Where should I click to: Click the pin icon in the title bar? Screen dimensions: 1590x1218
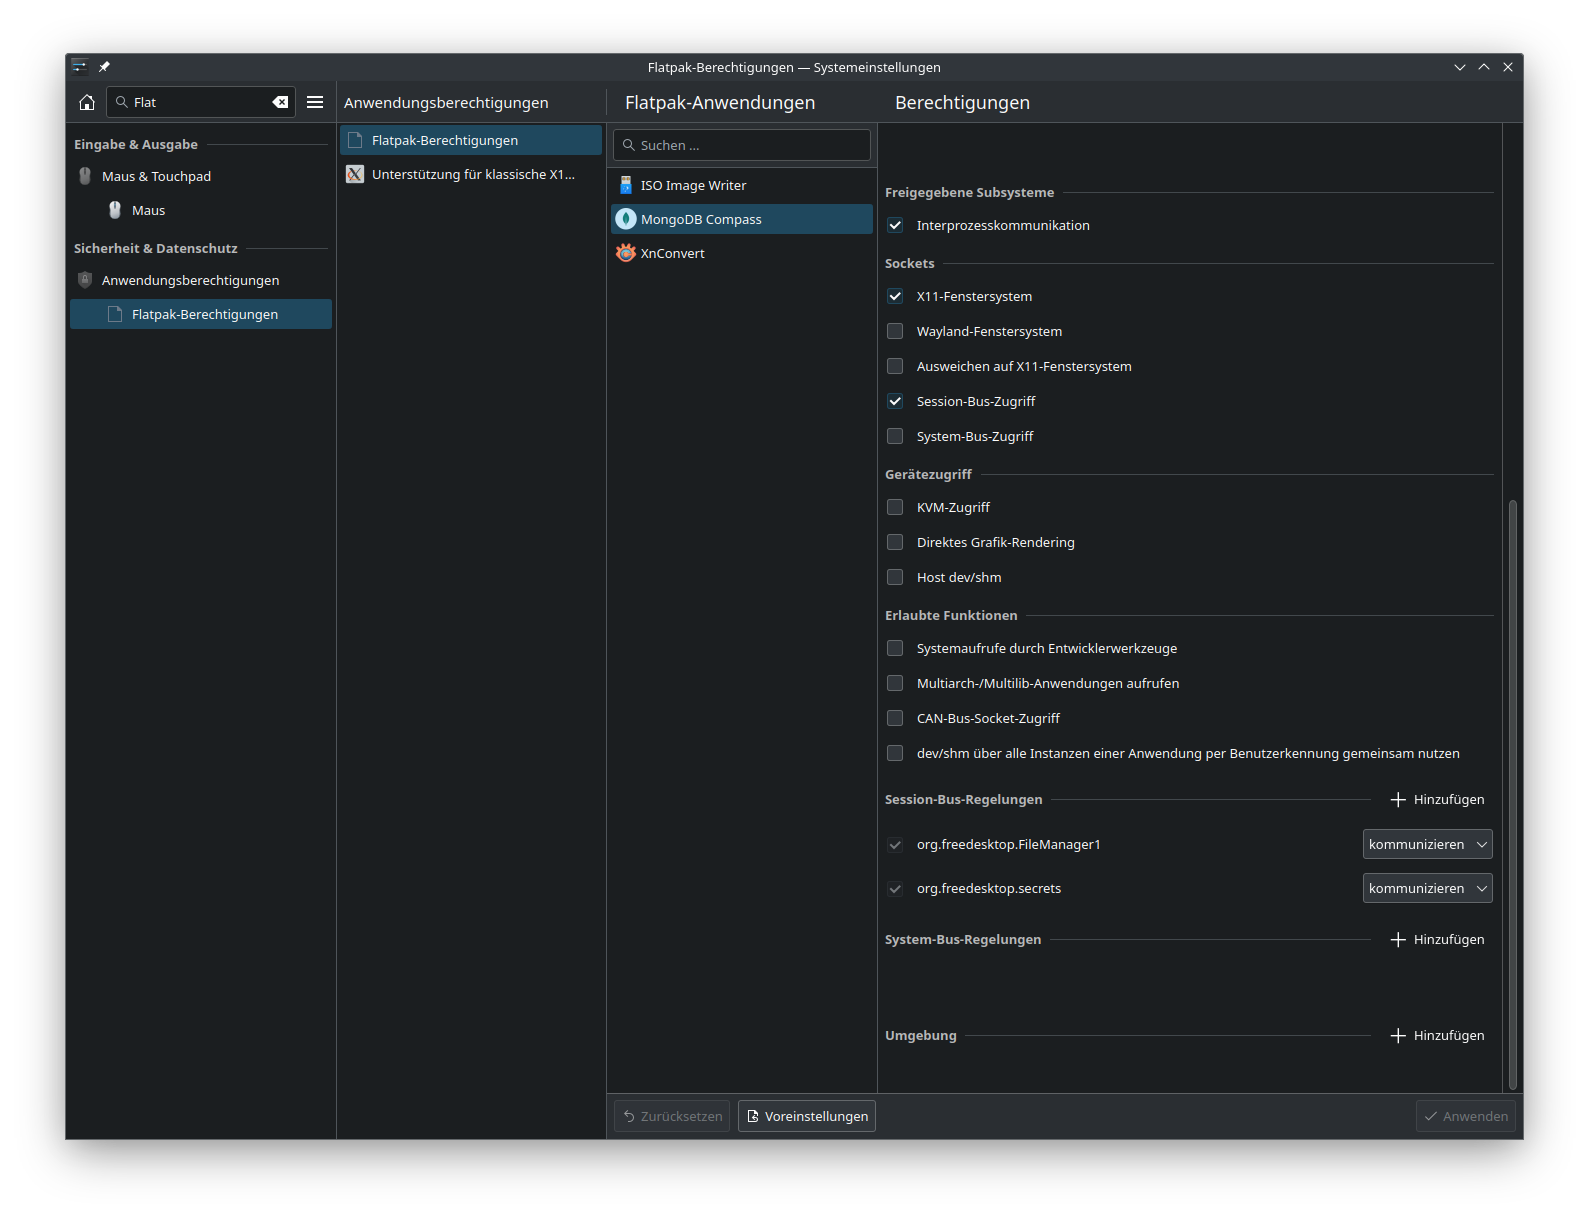[104, 67]
